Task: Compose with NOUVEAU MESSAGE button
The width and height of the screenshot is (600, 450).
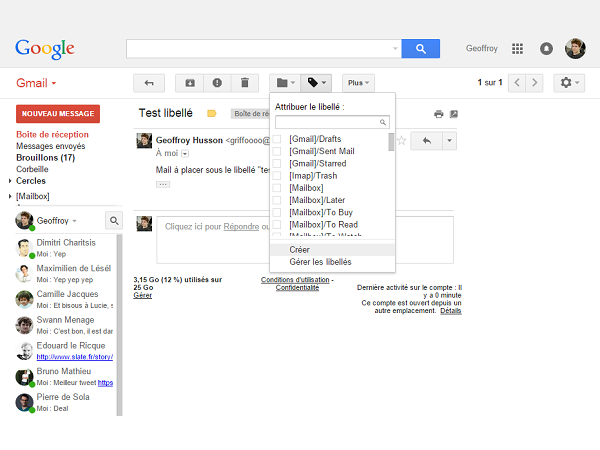Action: pos(58,114)
